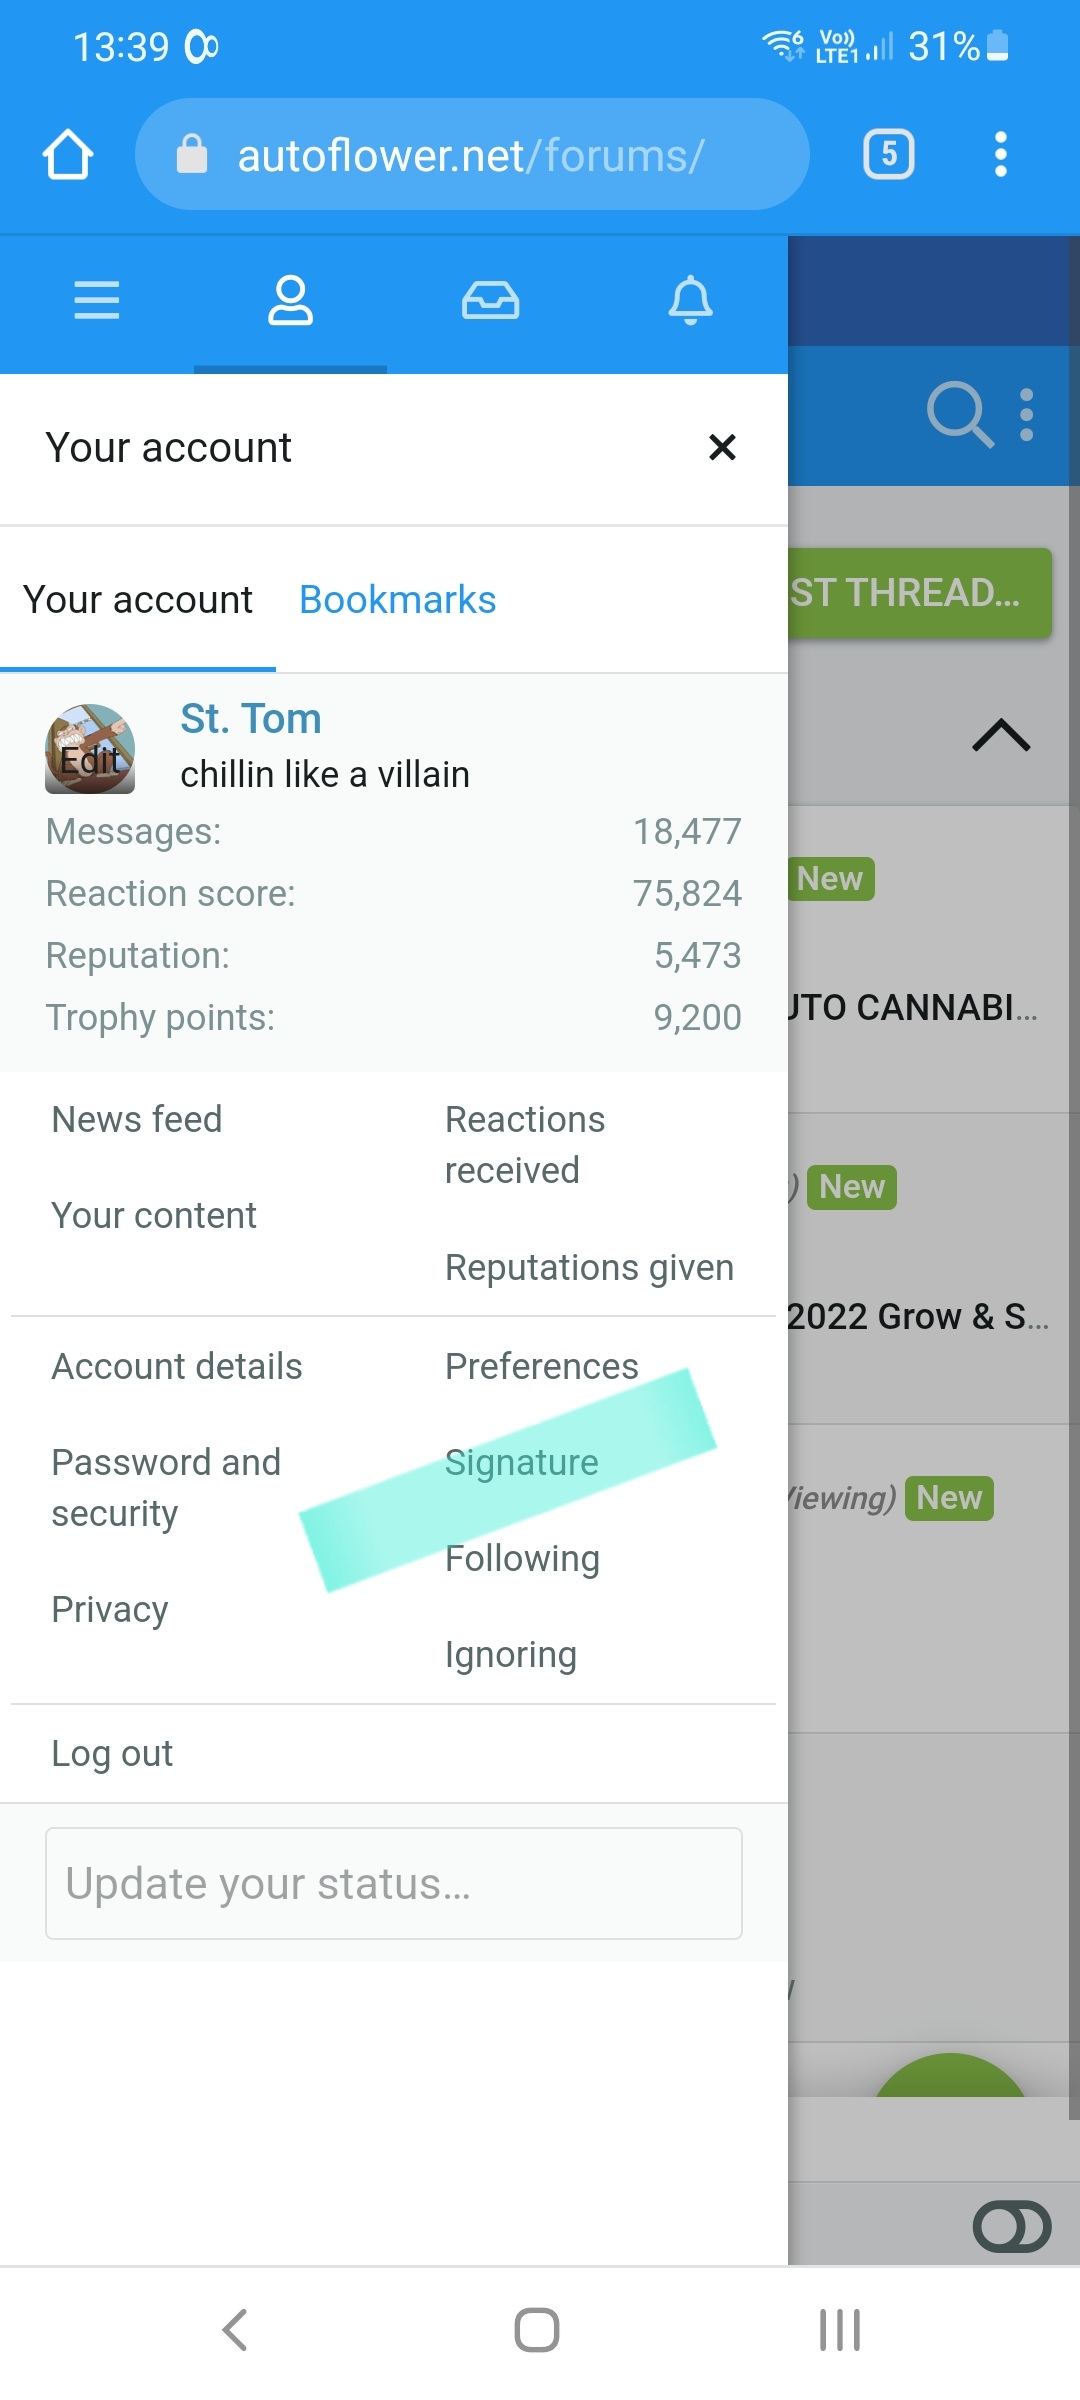
Task: Go to Preferences page
Action: (541, 1366)
